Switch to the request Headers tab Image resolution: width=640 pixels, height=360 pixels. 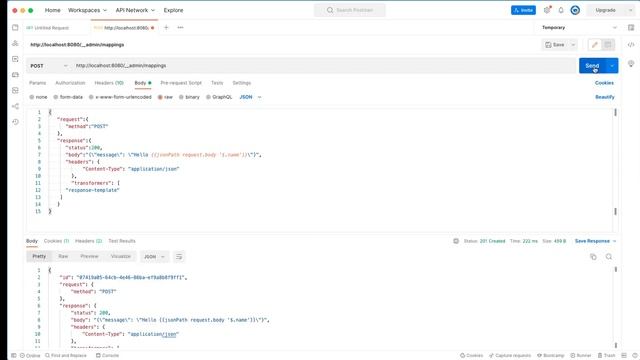coord(109,83)
